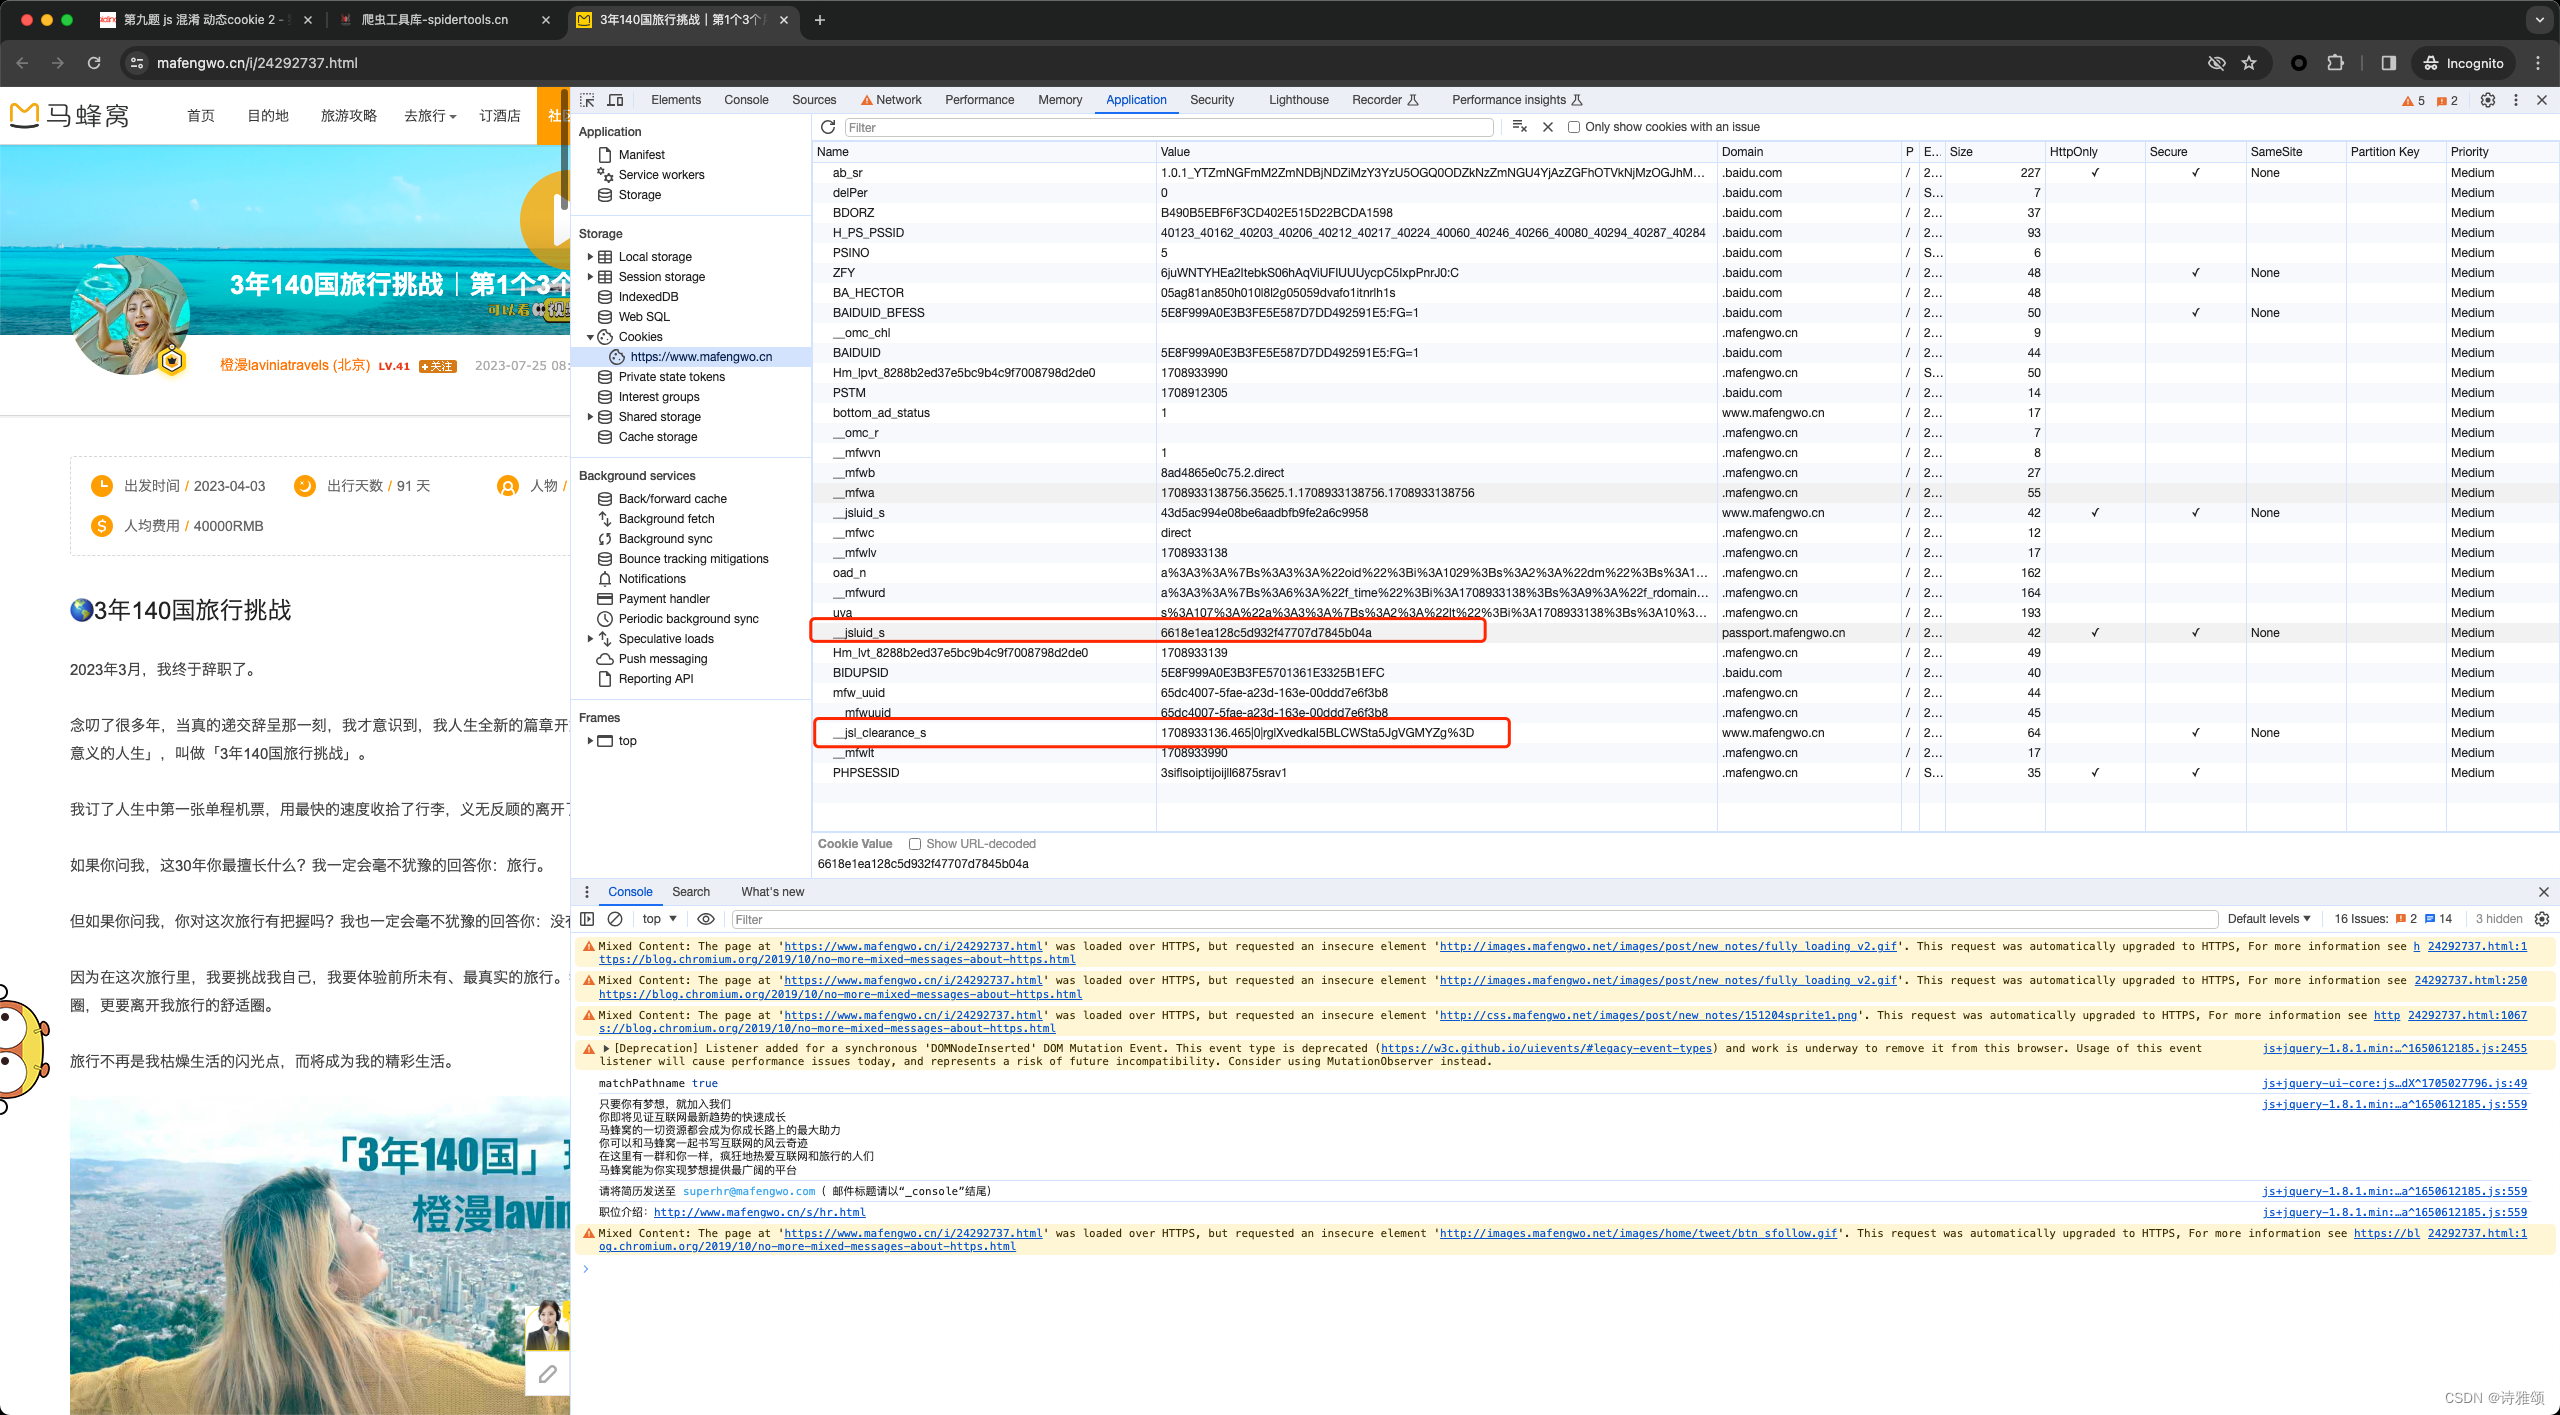Click the clear console icon
The image size is (2560, 1415).
615,919
